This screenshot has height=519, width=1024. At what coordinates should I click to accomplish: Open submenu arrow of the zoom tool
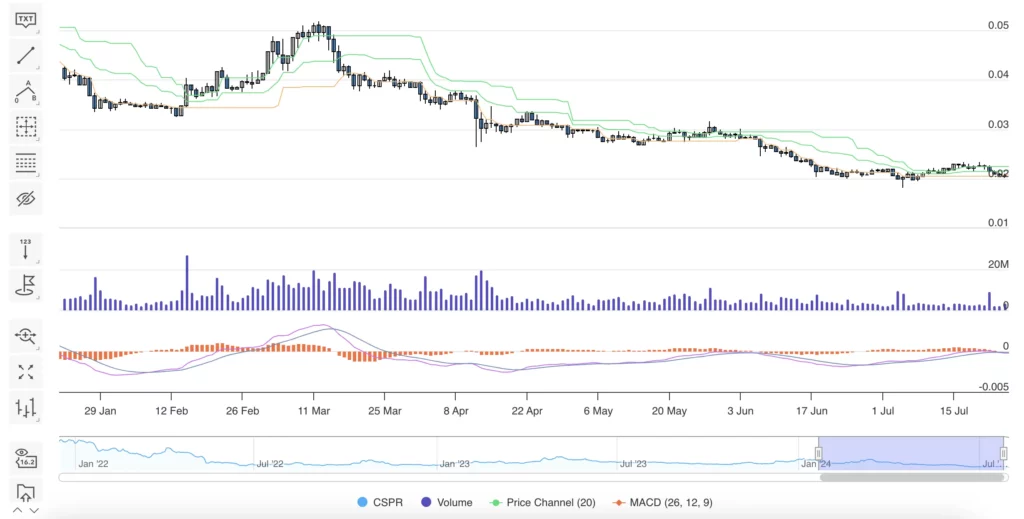click(38, 347)
